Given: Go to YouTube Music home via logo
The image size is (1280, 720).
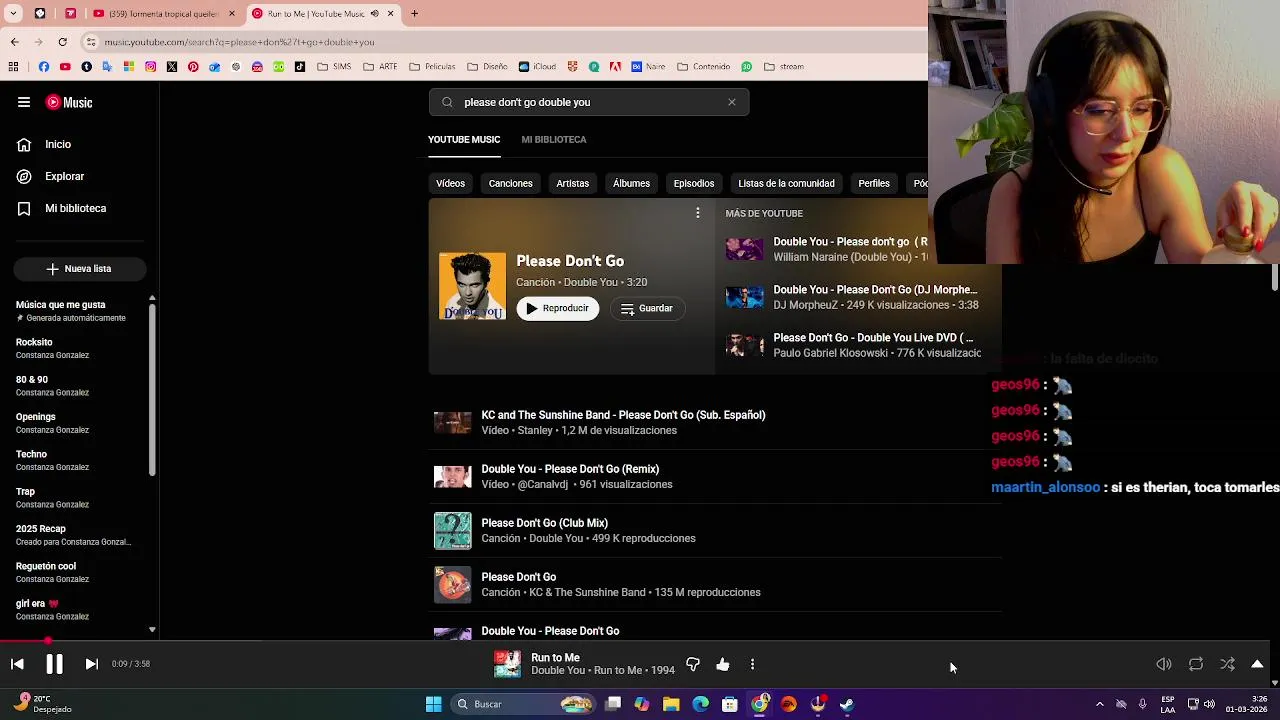Looking at the screenshot, I should 69,102.
